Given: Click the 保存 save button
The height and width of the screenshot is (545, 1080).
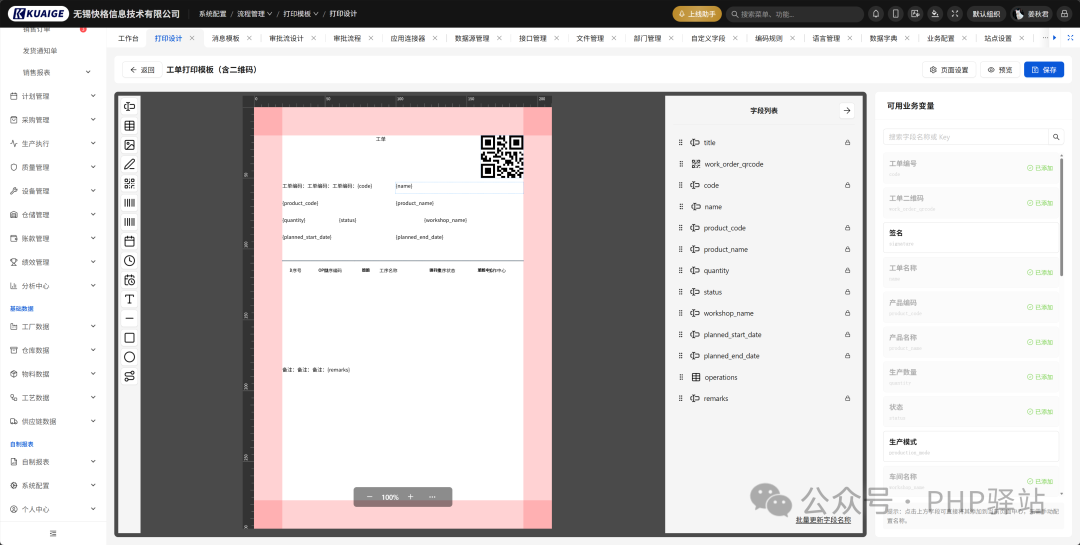Looking at the screenshot, I should pos(1043,70).
